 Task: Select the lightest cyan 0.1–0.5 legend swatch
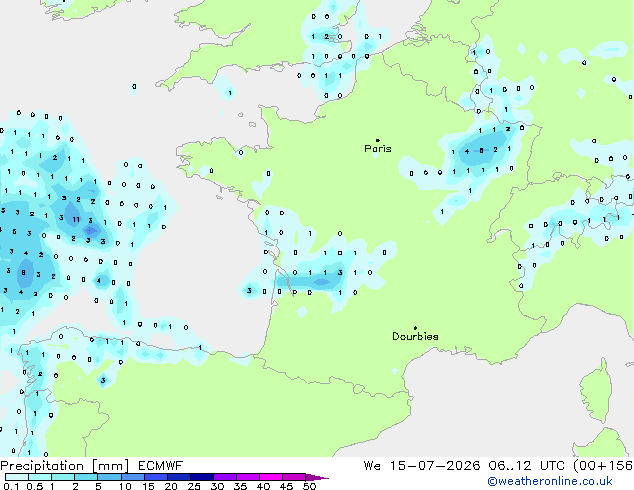(x=17, y=477)
